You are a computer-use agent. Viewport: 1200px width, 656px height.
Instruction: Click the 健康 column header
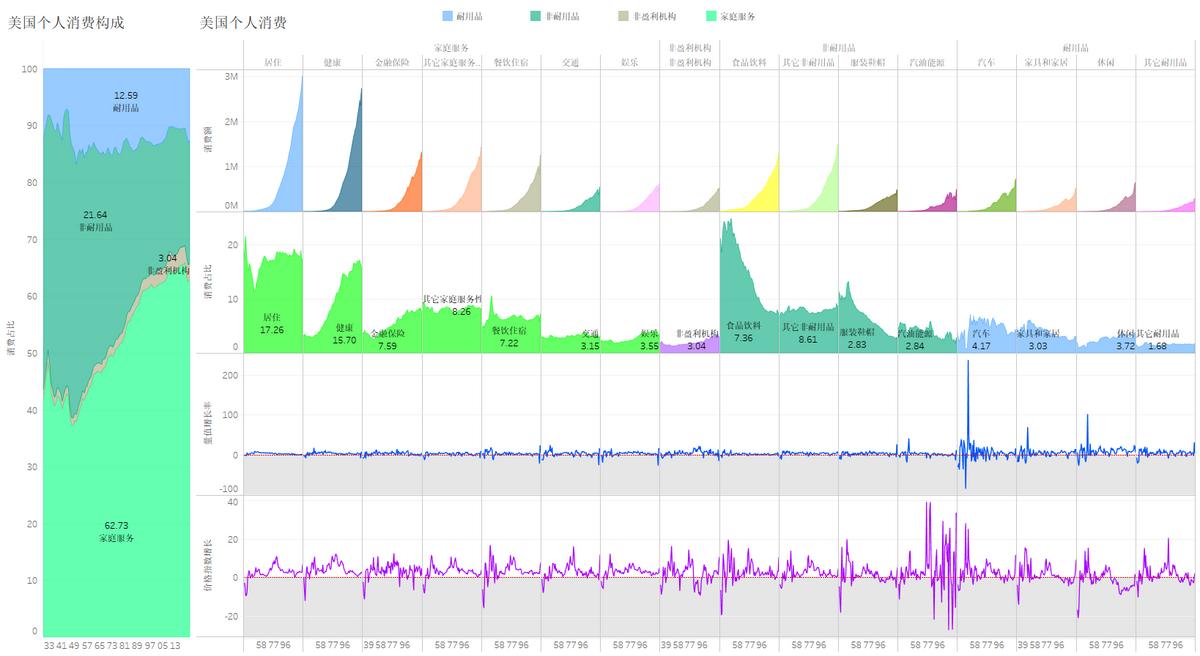tap(333, 62)
